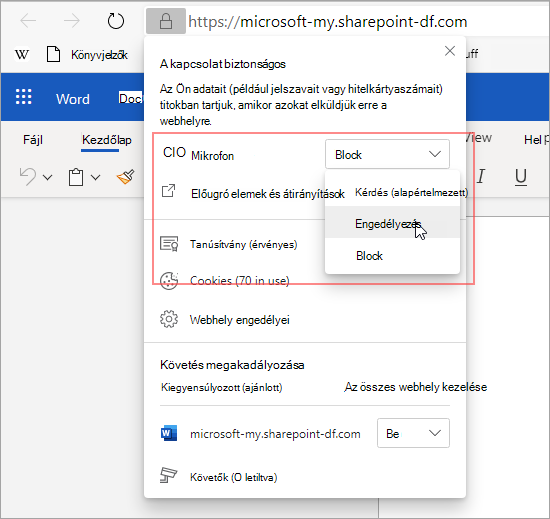Toggle Underline formatting
The width and height of the screenshot is (550, 519).
(521, 176)
